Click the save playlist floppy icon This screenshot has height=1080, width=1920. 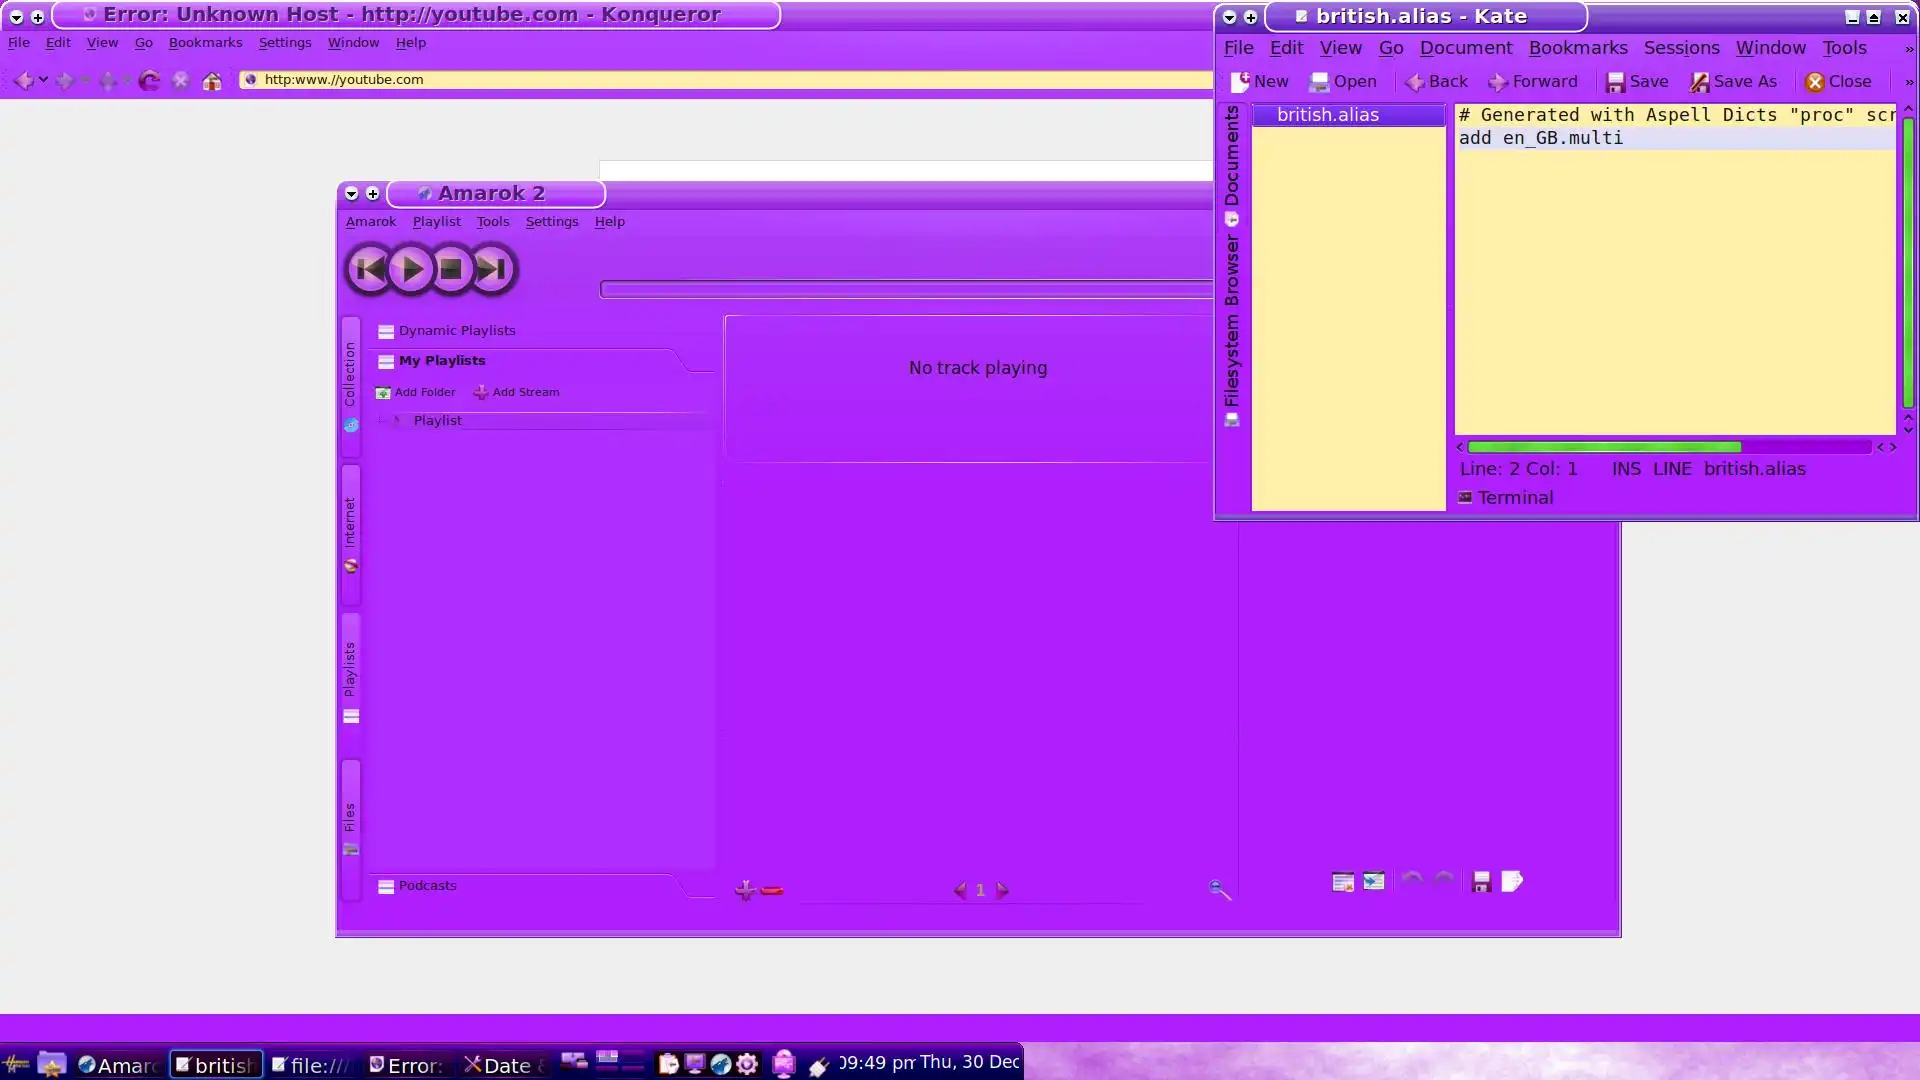tap(1482, 882)
